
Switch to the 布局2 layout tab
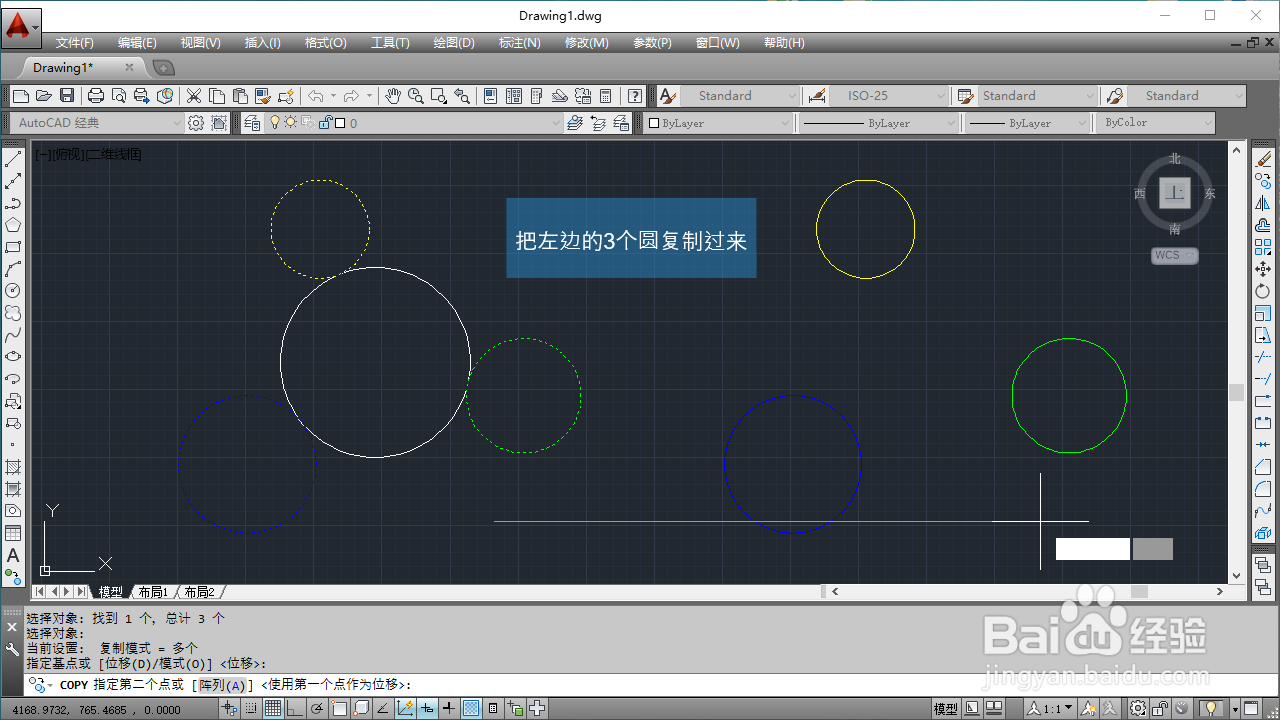coord(198,592)
